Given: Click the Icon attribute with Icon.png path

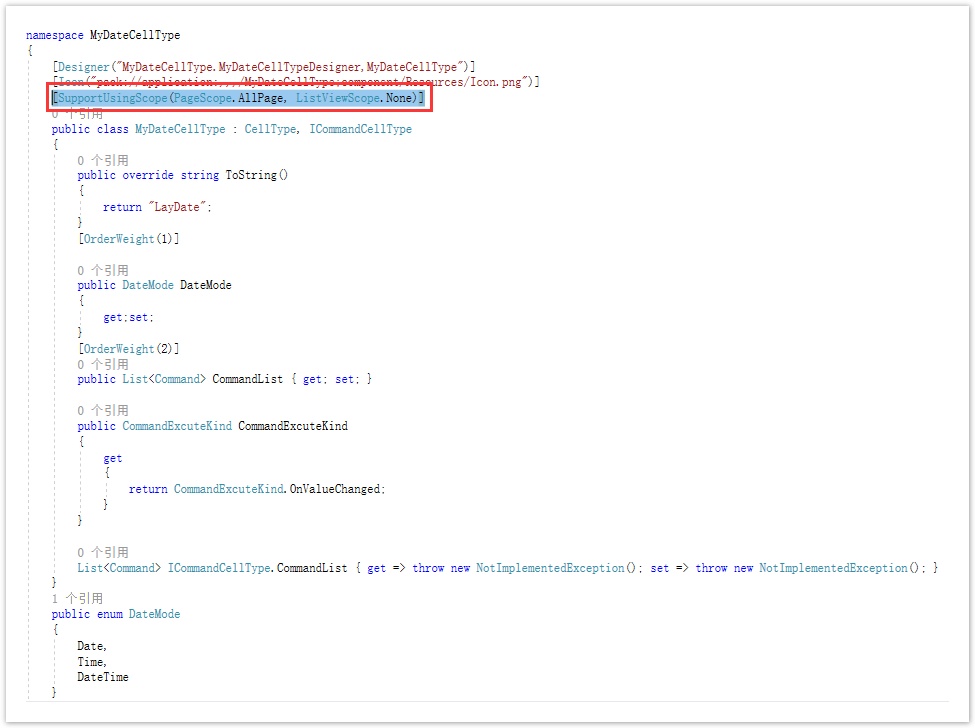Looking at the screenshot, I should (x=296, y=82).
